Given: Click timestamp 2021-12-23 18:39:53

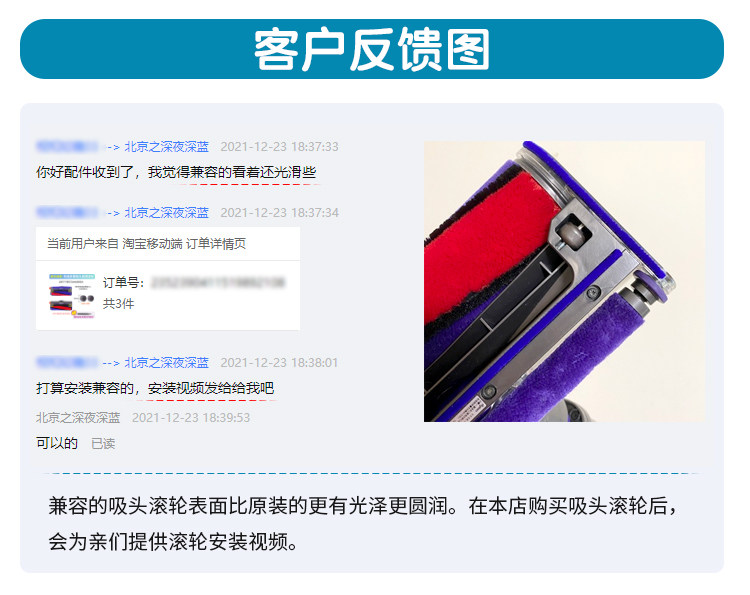Looking at the screenshot, I should [191, 418].
